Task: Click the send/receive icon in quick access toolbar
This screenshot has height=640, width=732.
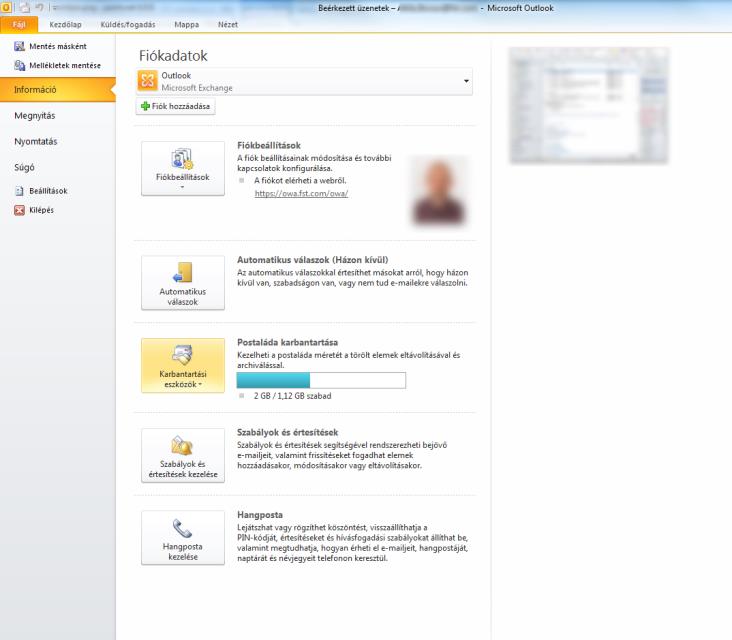Action: 24,7
